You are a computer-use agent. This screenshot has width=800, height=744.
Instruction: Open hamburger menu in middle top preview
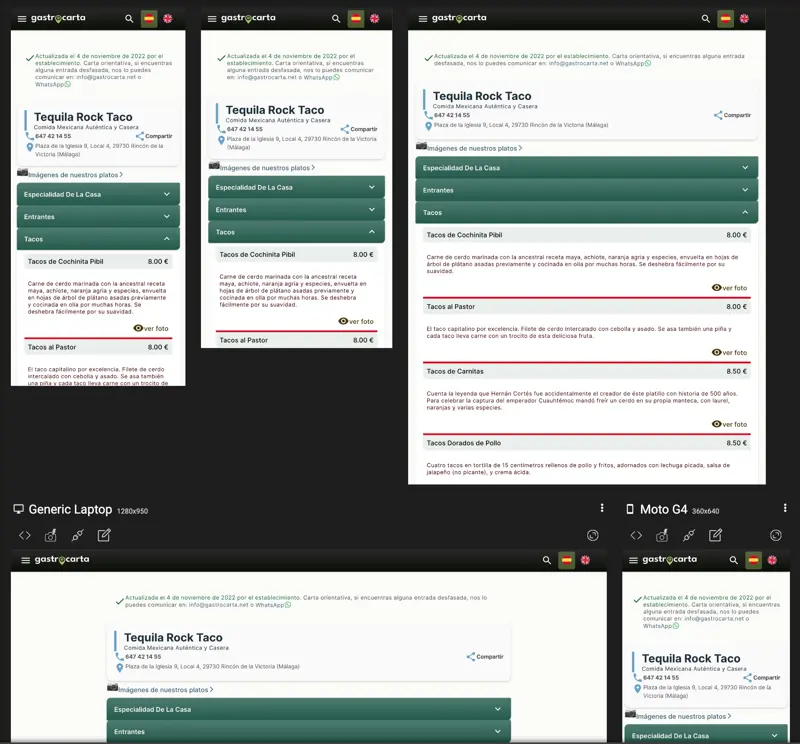(x=212, y=19)
